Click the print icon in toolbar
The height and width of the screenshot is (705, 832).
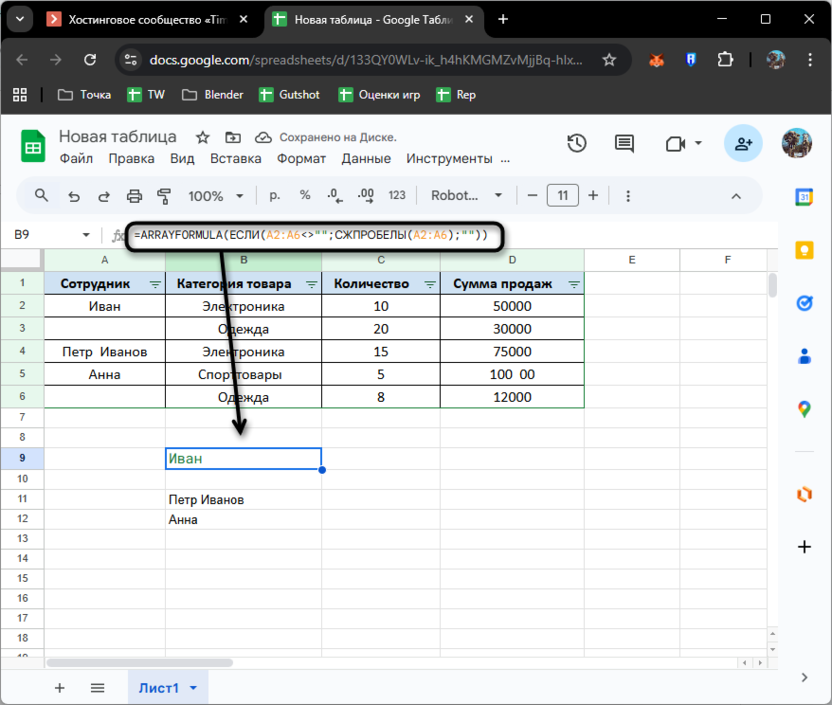click(134, 196)
